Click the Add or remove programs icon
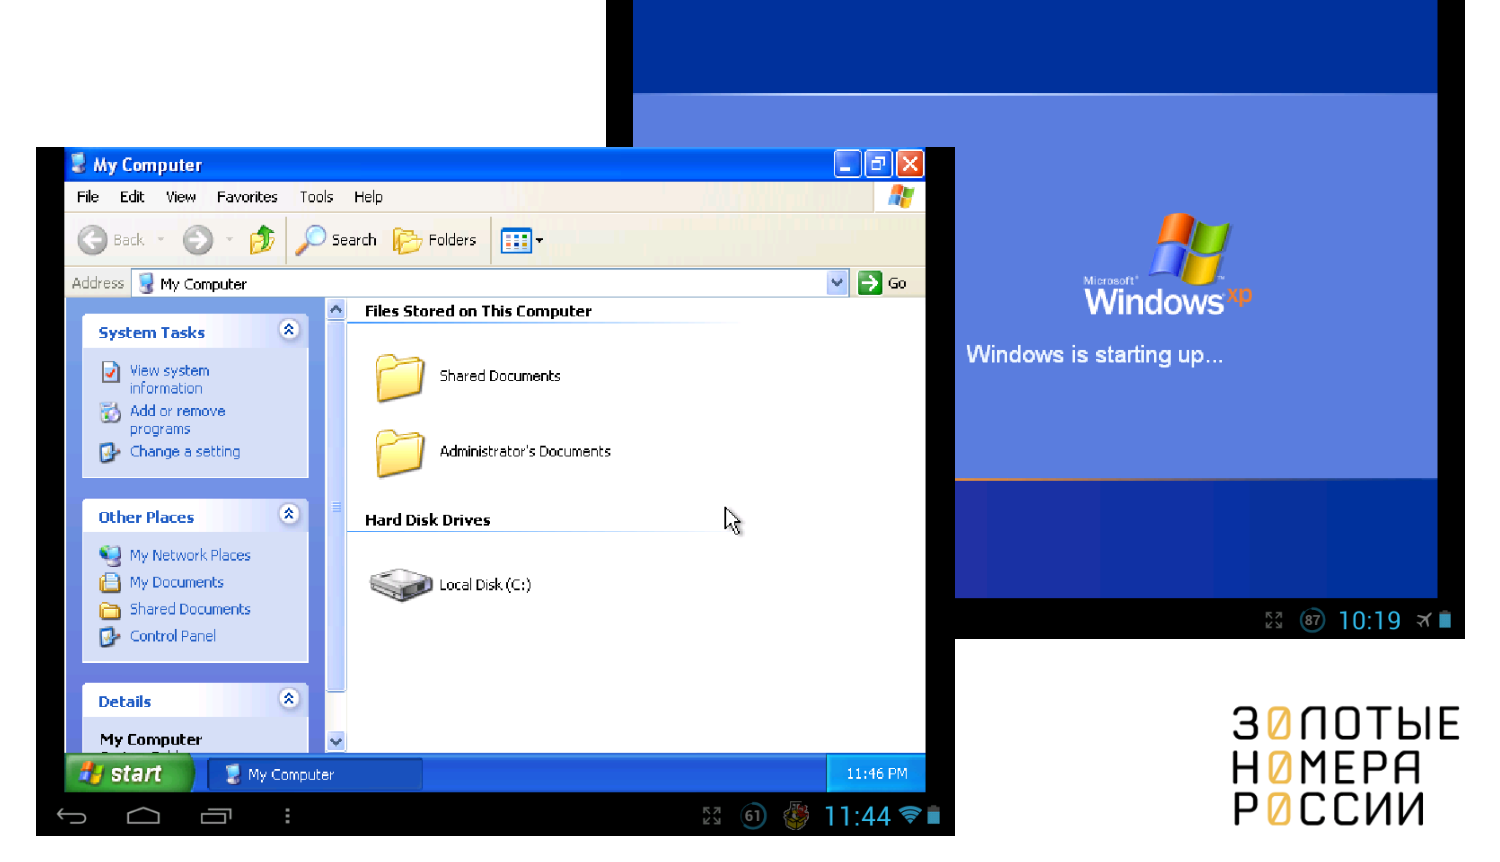 coord(110,412)
